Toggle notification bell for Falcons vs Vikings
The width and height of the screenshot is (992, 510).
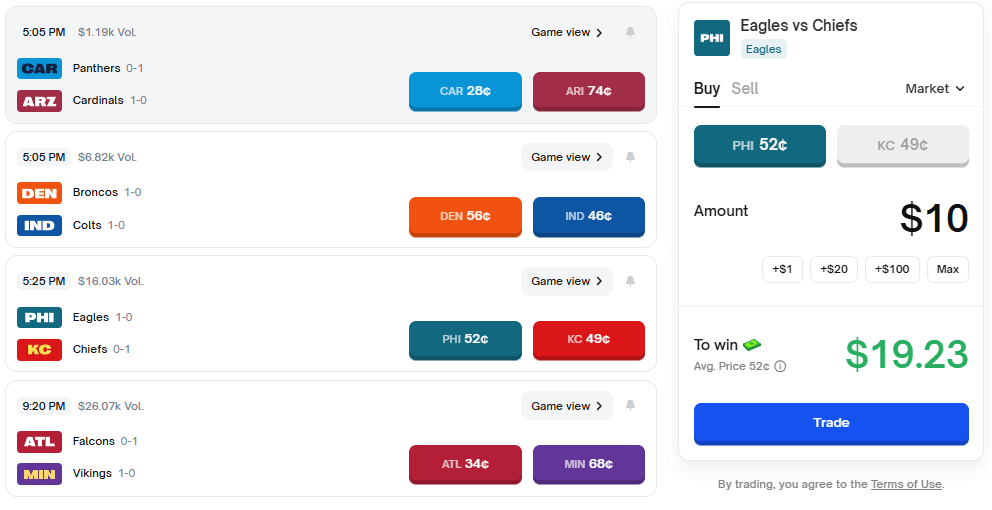630,406
